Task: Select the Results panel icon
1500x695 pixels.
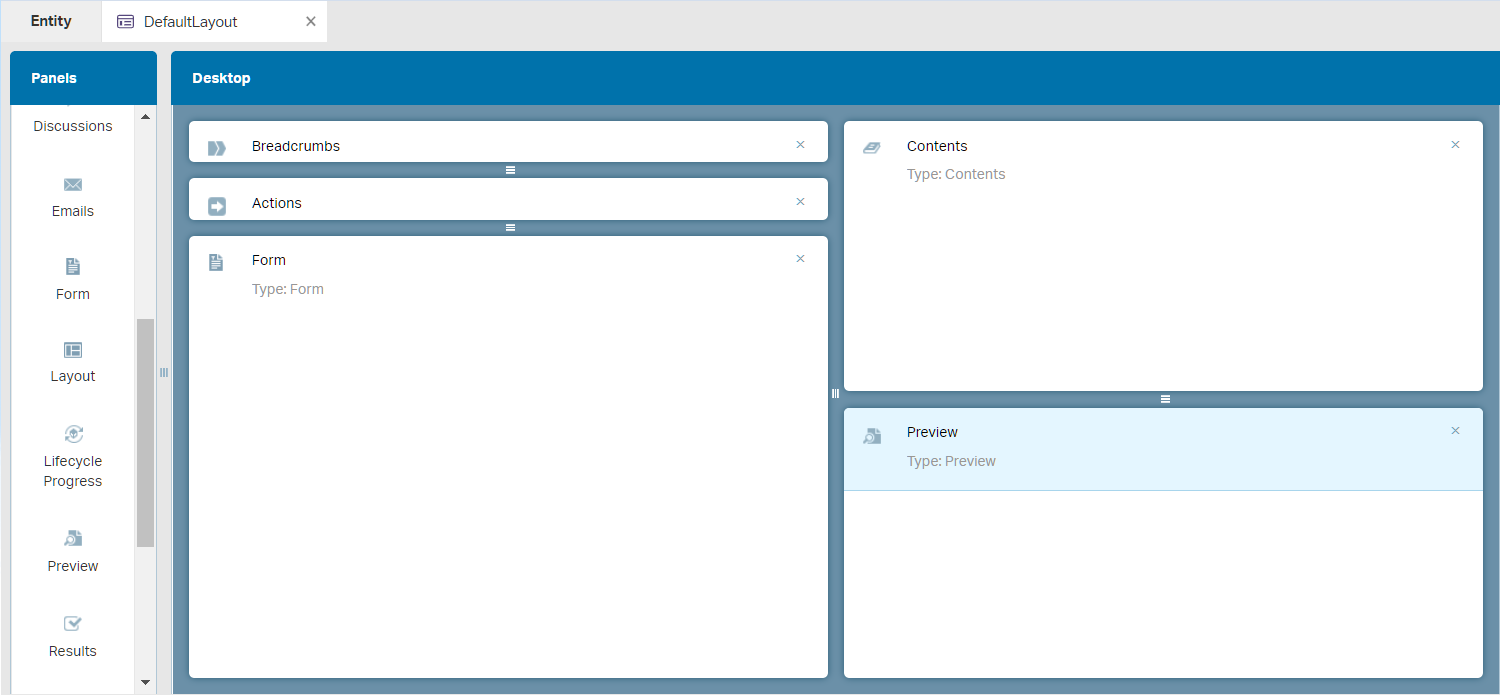Action: [73, 624]
